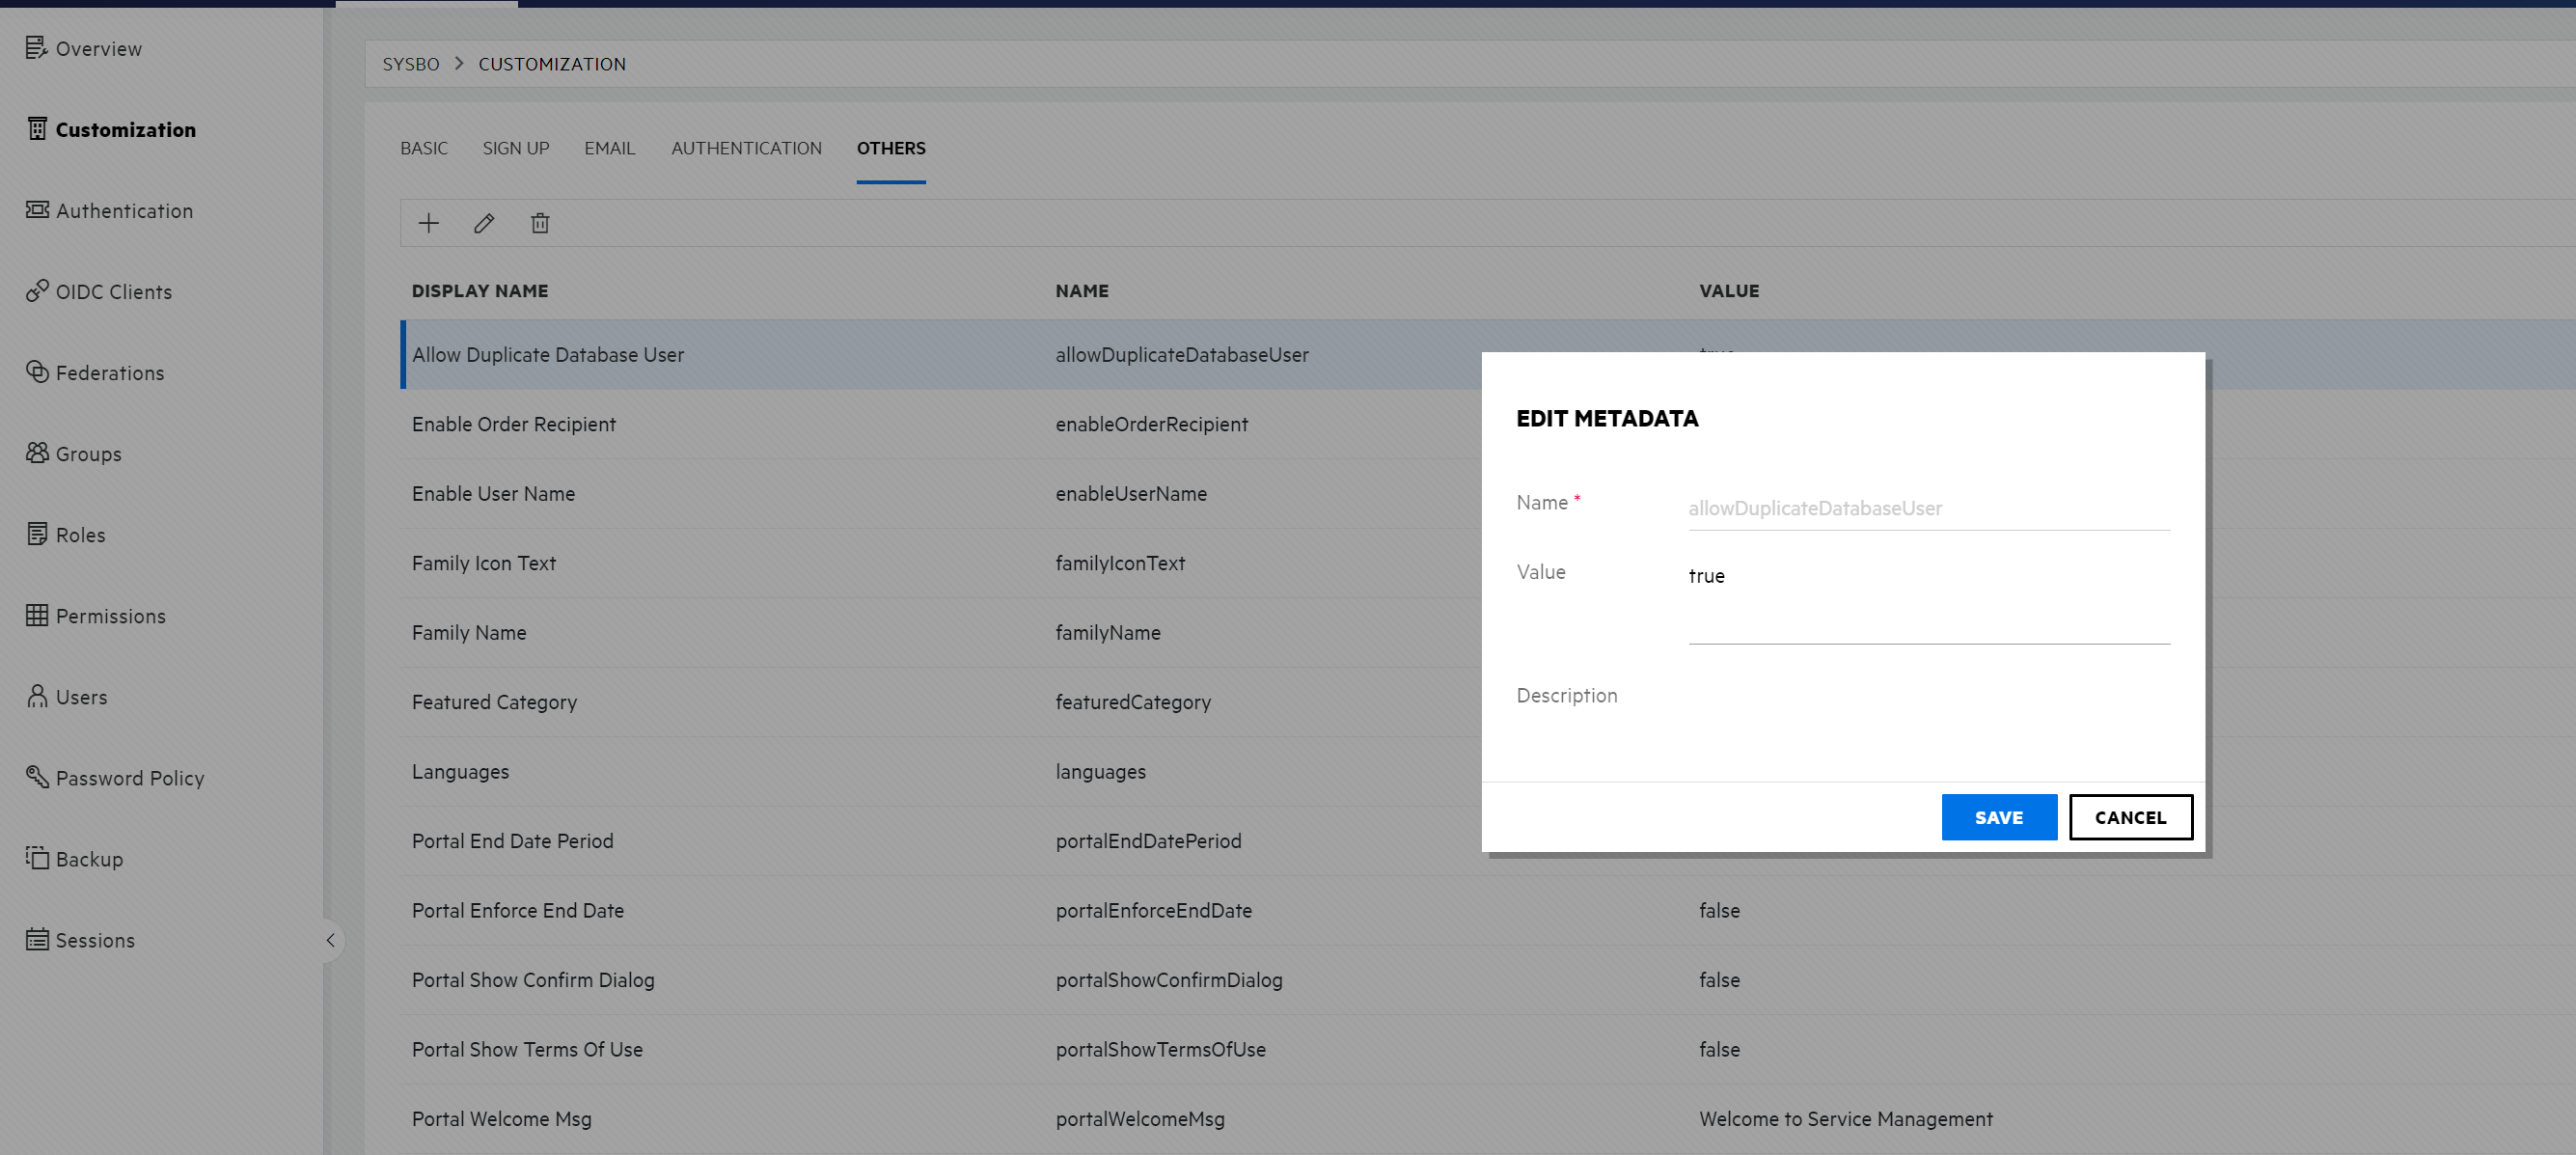This screenshot has width=2576, height=1155.
Task: Click the VALUE column header
Action: pos(1729,290)
